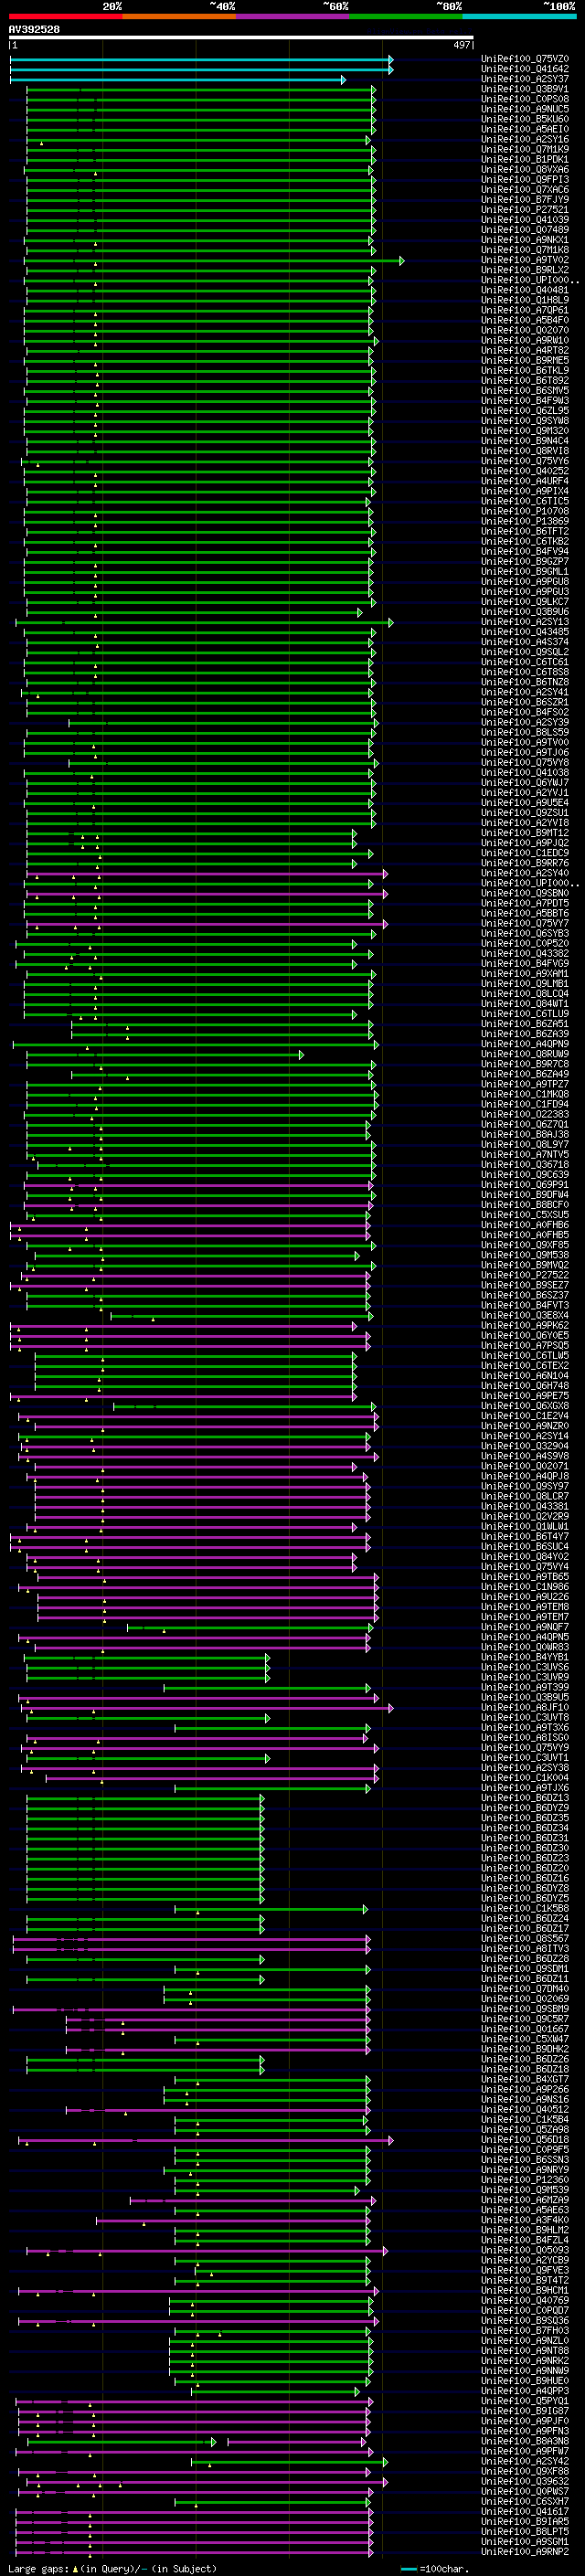This screenshot has width=585, height=2576.
Task: Select the UniRef100_A9RW10 label
Action: tap(525, 340)
